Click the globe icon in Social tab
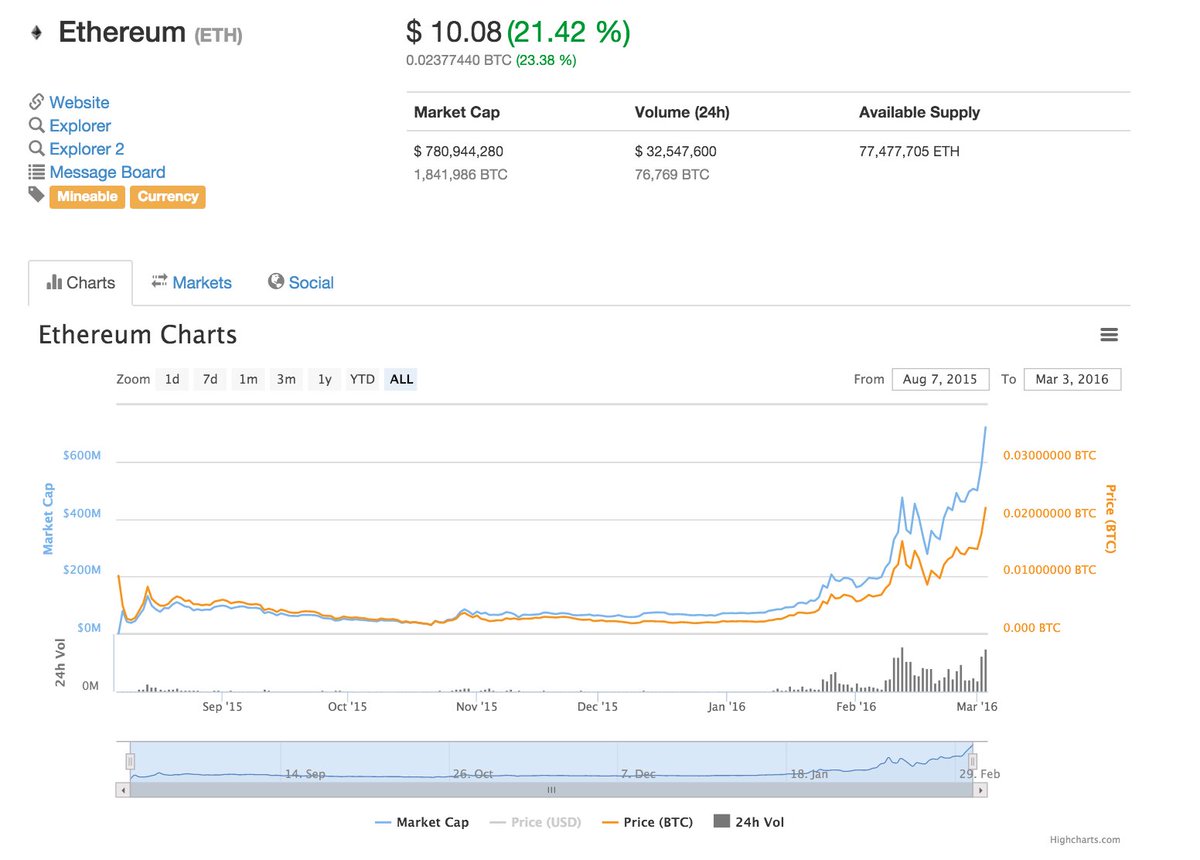Screen dimensions: 1200x860 [x=276, y=282]
